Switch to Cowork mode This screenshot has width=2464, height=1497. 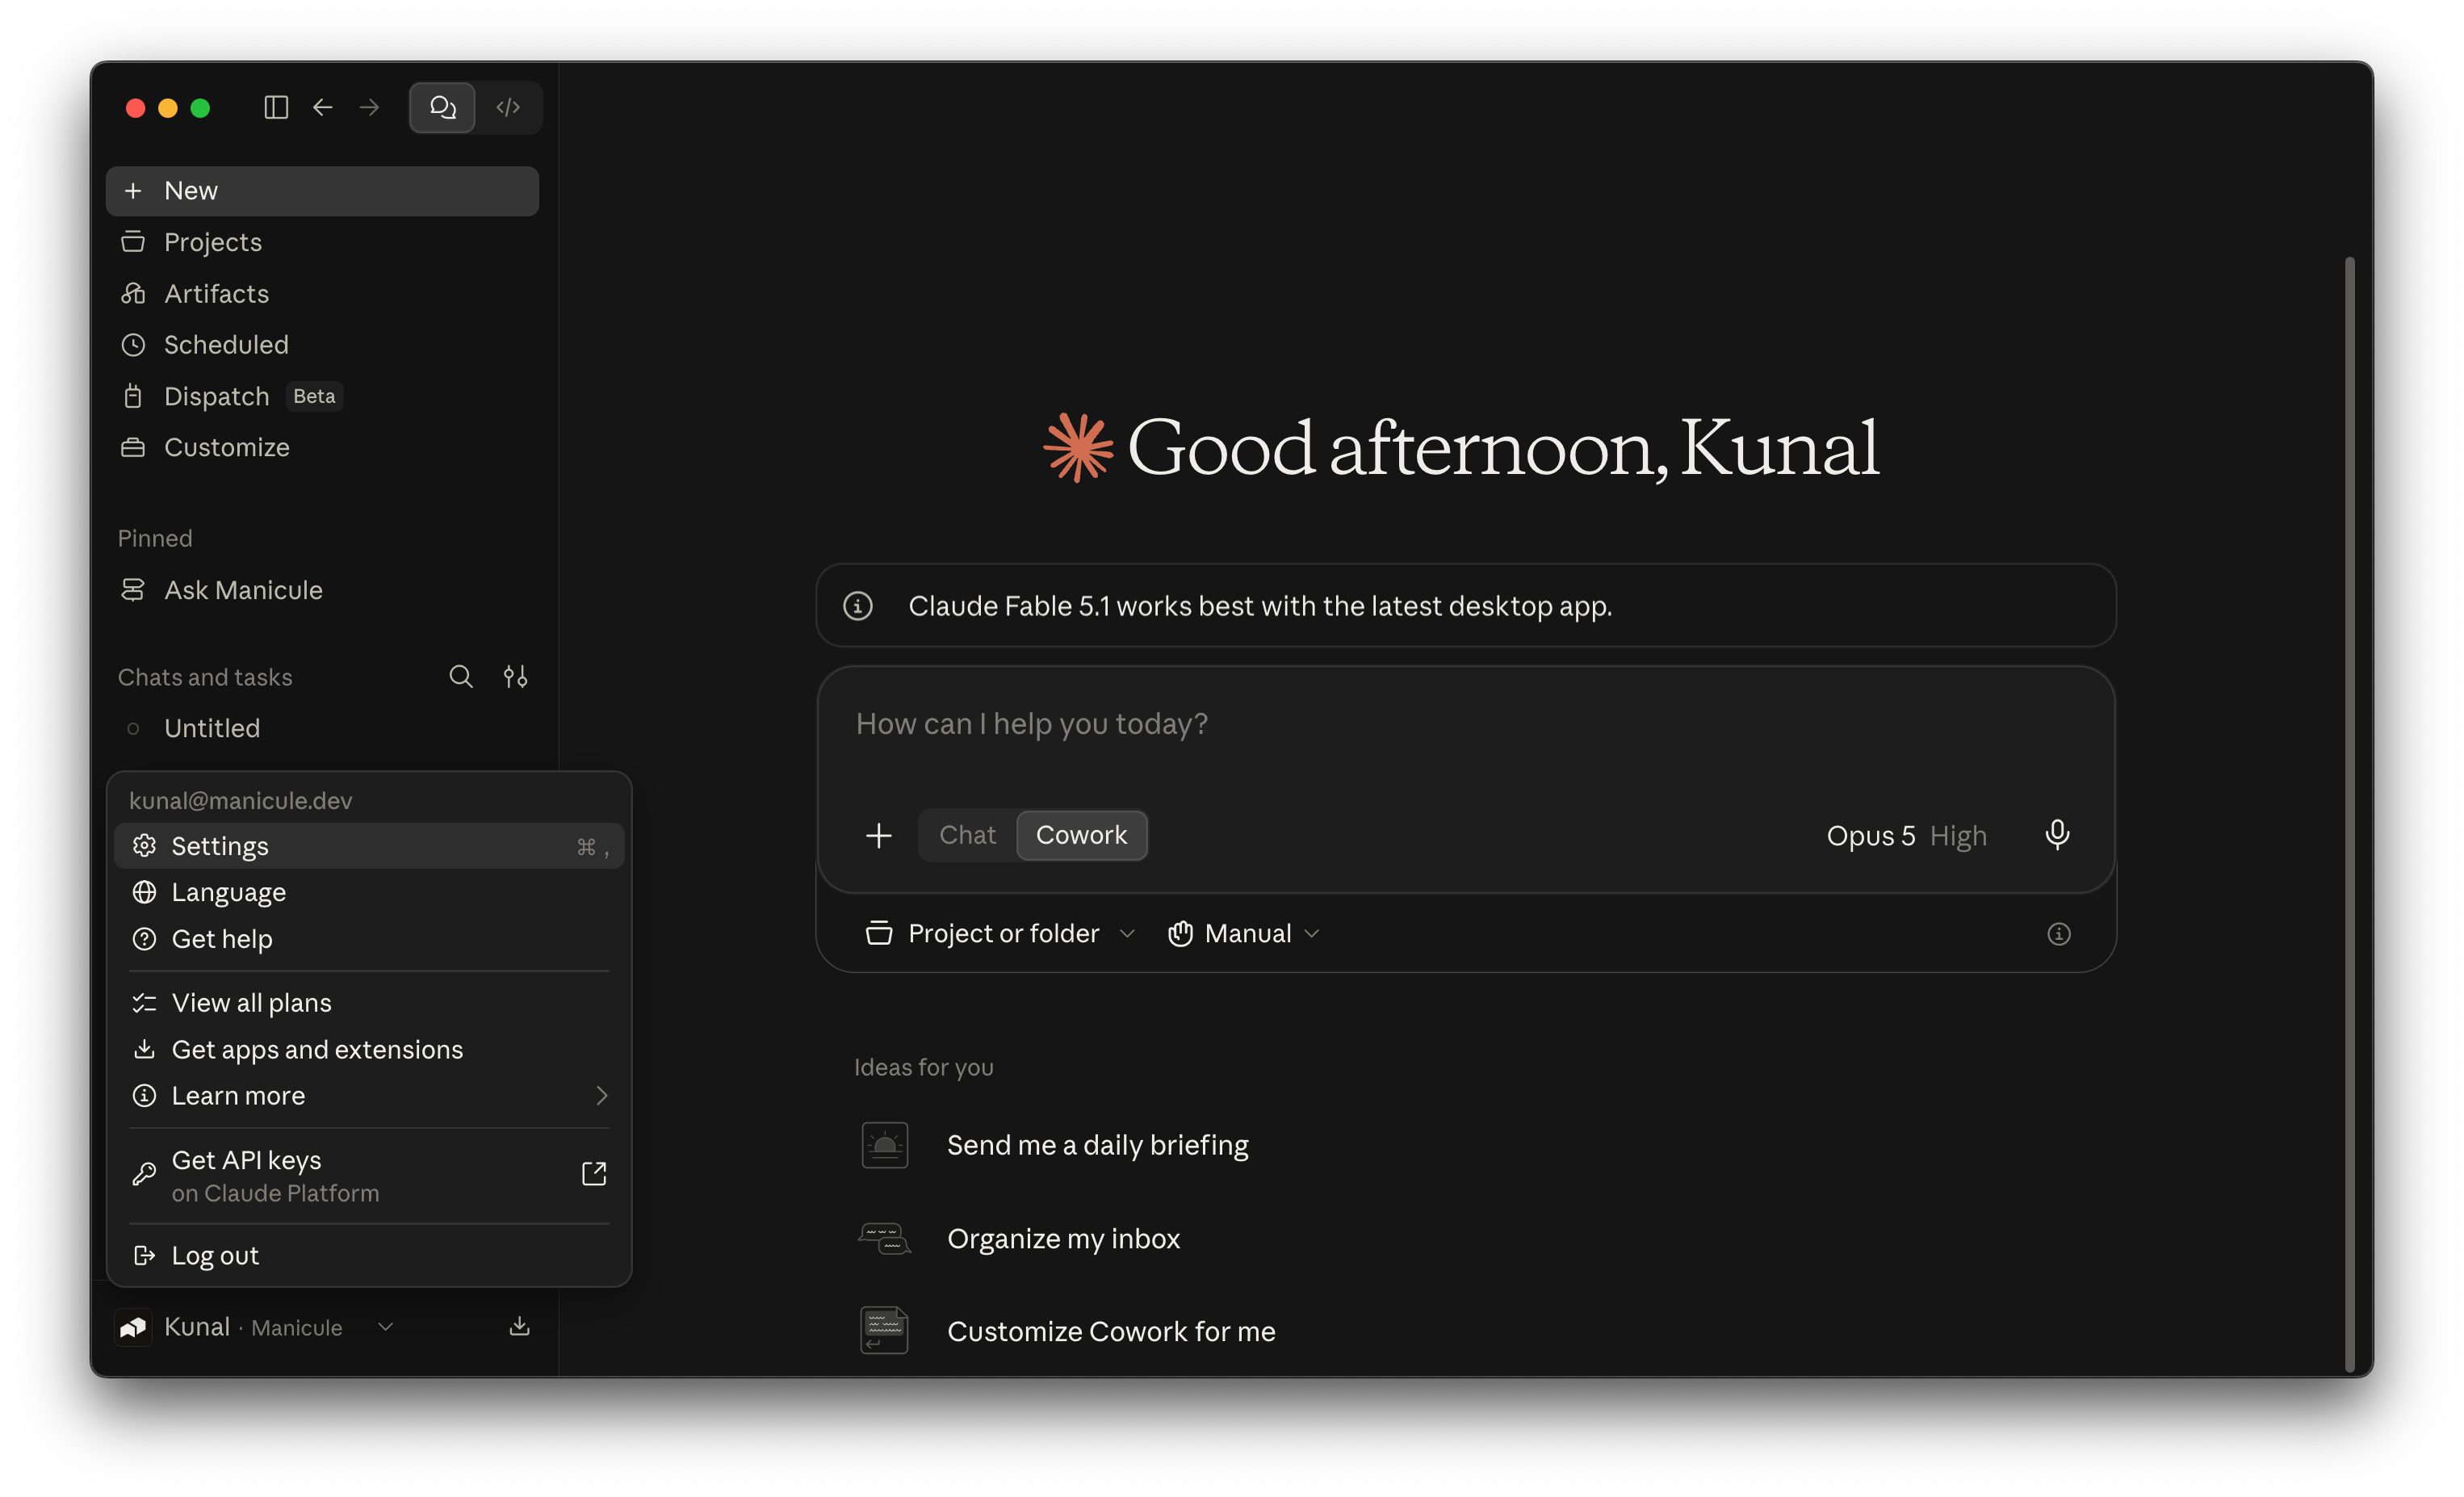tap(1081, 835)
